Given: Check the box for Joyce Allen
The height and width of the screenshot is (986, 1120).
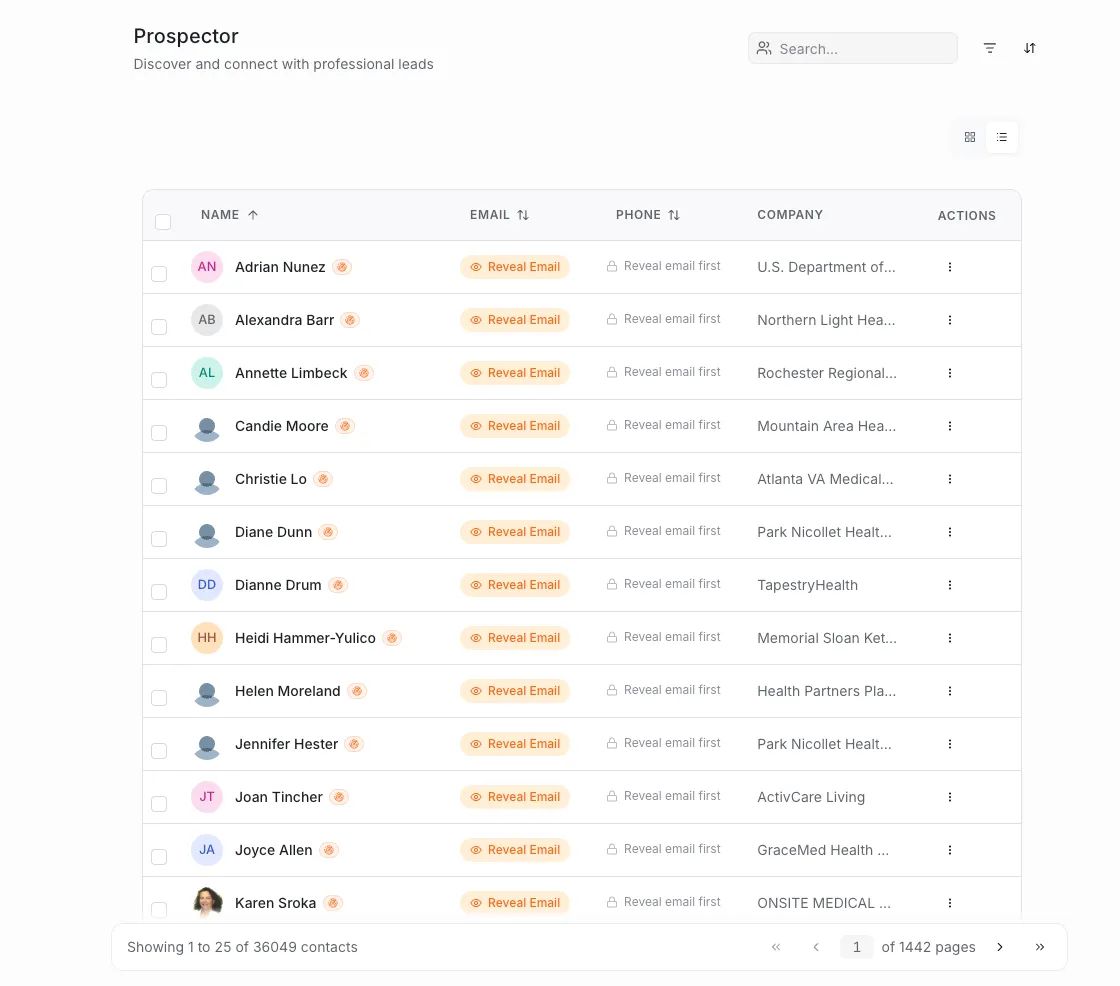Looking at the screenshot, I should point(159,856).
